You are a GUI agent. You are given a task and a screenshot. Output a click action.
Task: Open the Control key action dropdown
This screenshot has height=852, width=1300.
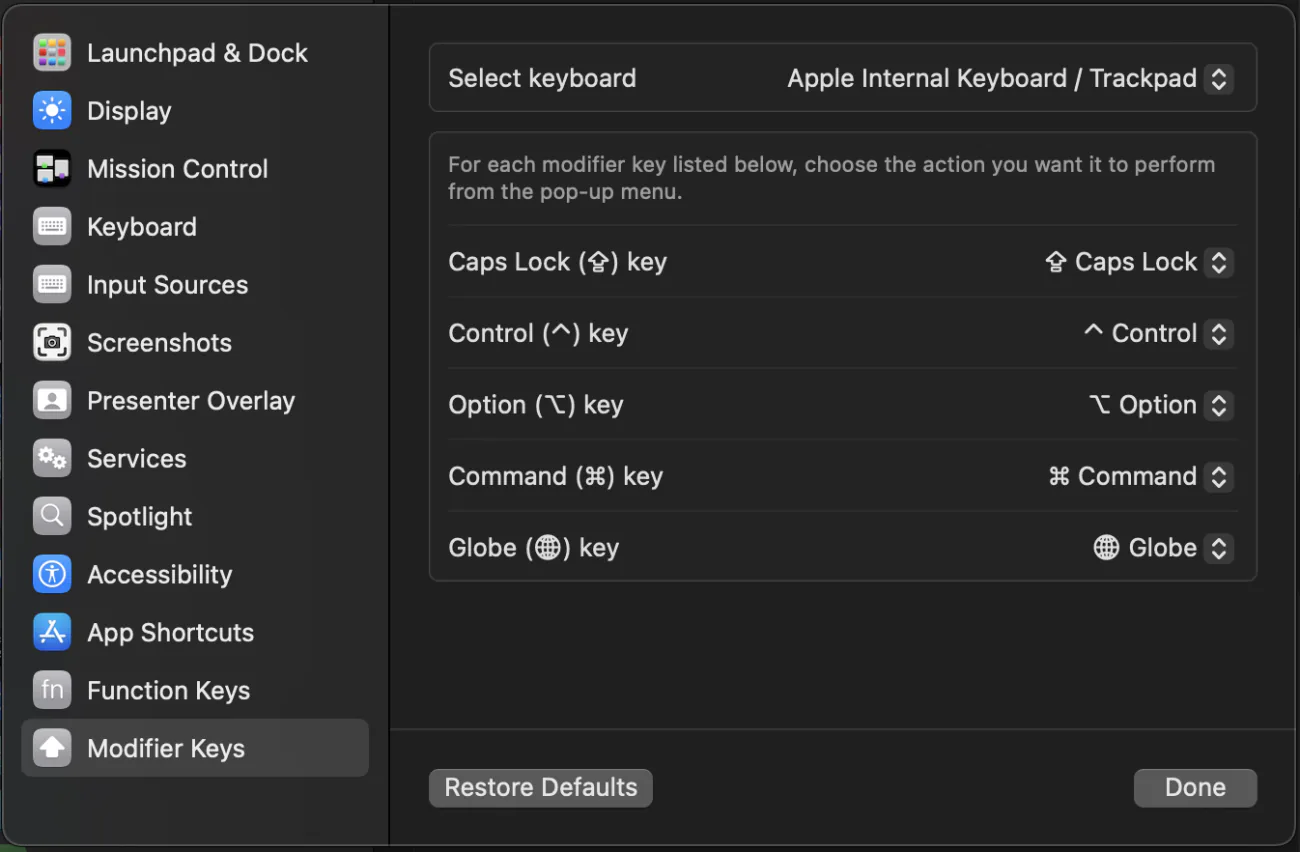pyautogui.click(x=1158, y=334)
